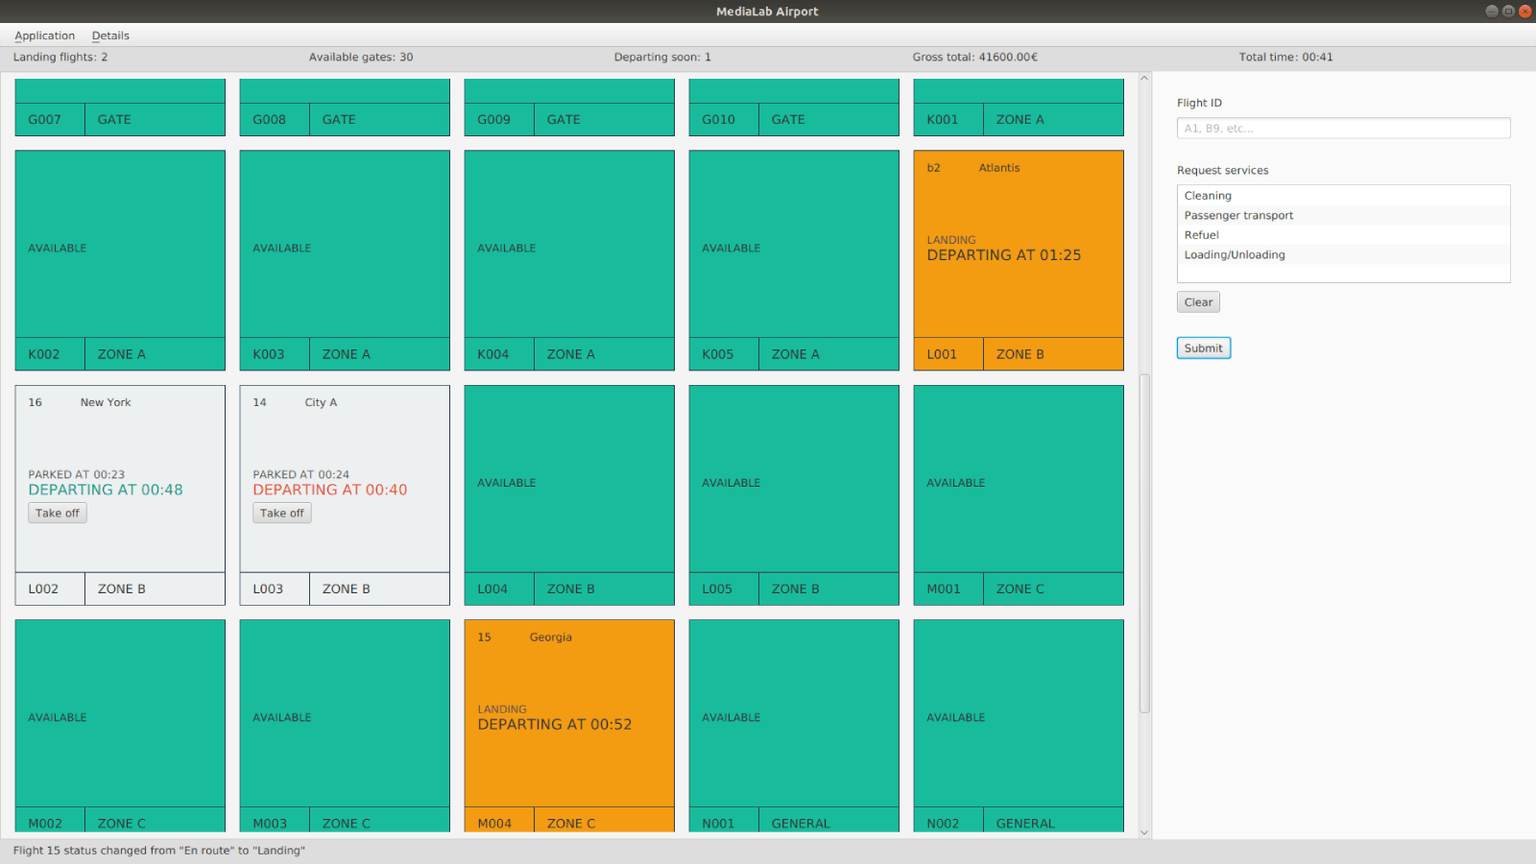Click available gate K002 tile

[x=120, y=260]
